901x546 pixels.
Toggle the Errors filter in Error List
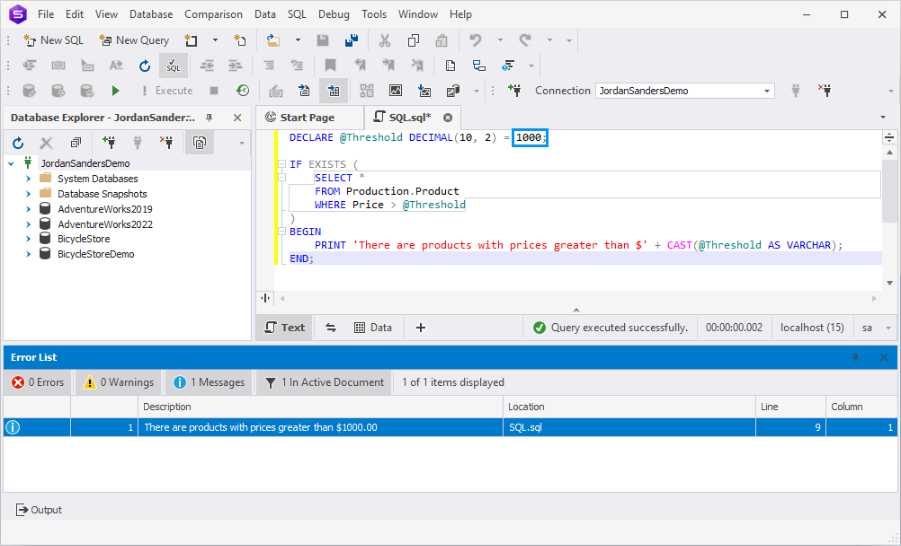pos(39,382)
